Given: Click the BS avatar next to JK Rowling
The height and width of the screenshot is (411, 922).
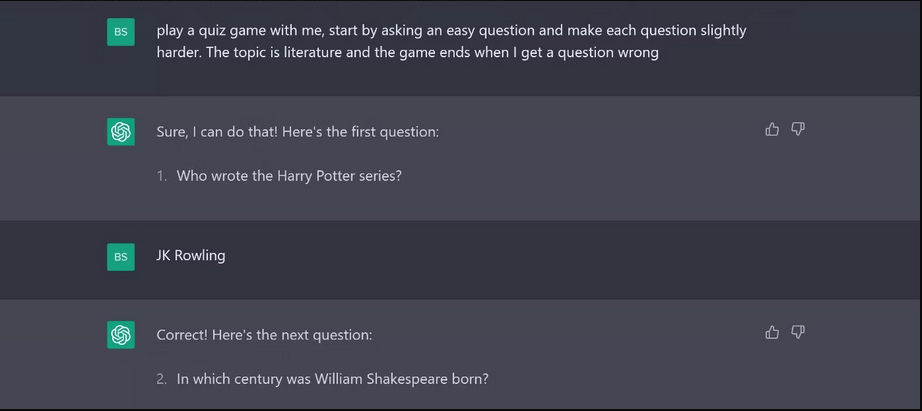Looking at the screenshot, I should tap(121, 257).
